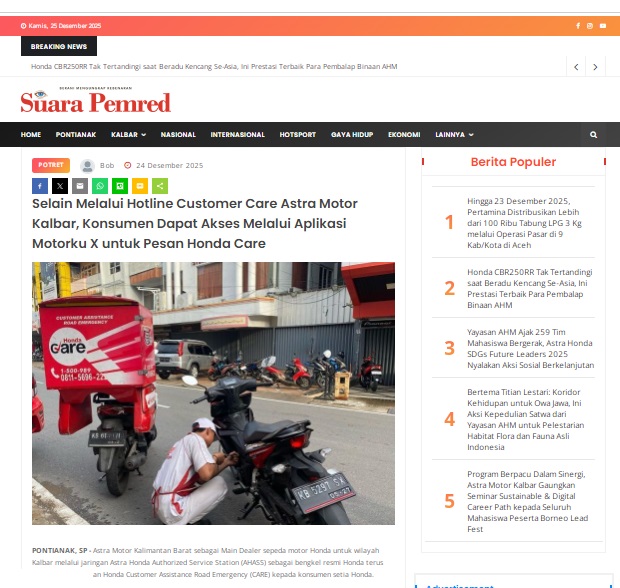The image size is (620, 588).
Task: Open the HOTSPORT menu item
Action: click(x=298, y=134)
